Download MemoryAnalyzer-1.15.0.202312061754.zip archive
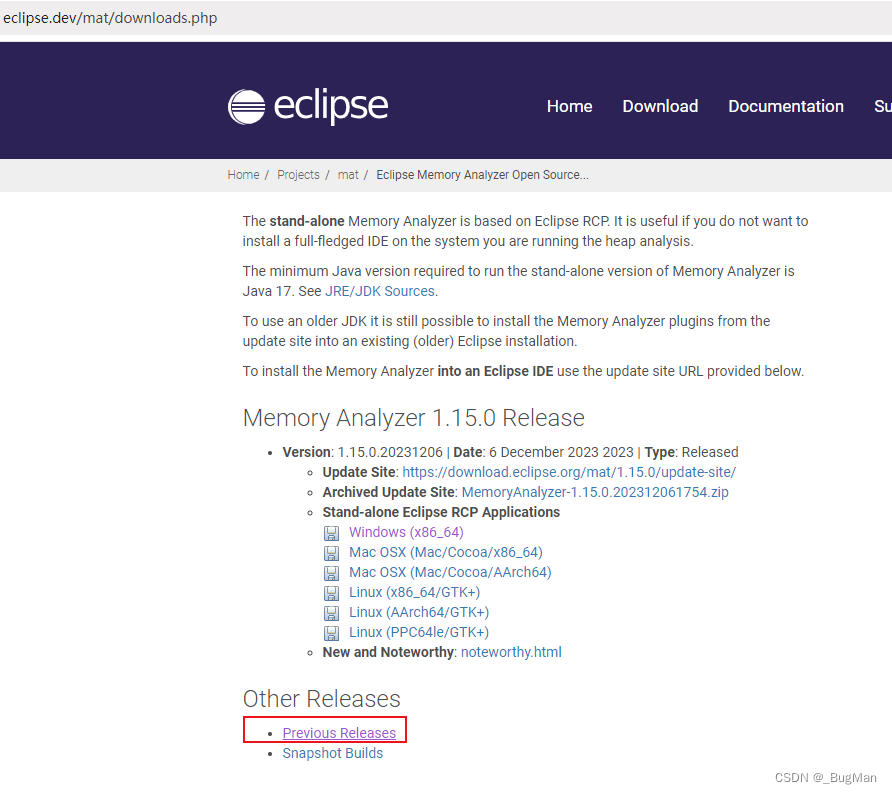Image resolution: width=892 pixels, height=794 pixels. (595, 492)
